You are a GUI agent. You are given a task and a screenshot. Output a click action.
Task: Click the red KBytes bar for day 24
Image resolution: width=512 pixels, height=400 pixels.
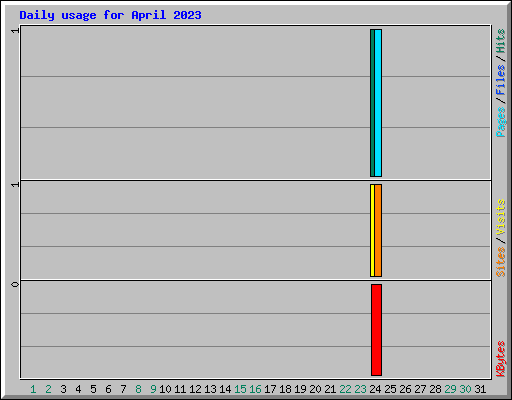click(x=376, y=330)
